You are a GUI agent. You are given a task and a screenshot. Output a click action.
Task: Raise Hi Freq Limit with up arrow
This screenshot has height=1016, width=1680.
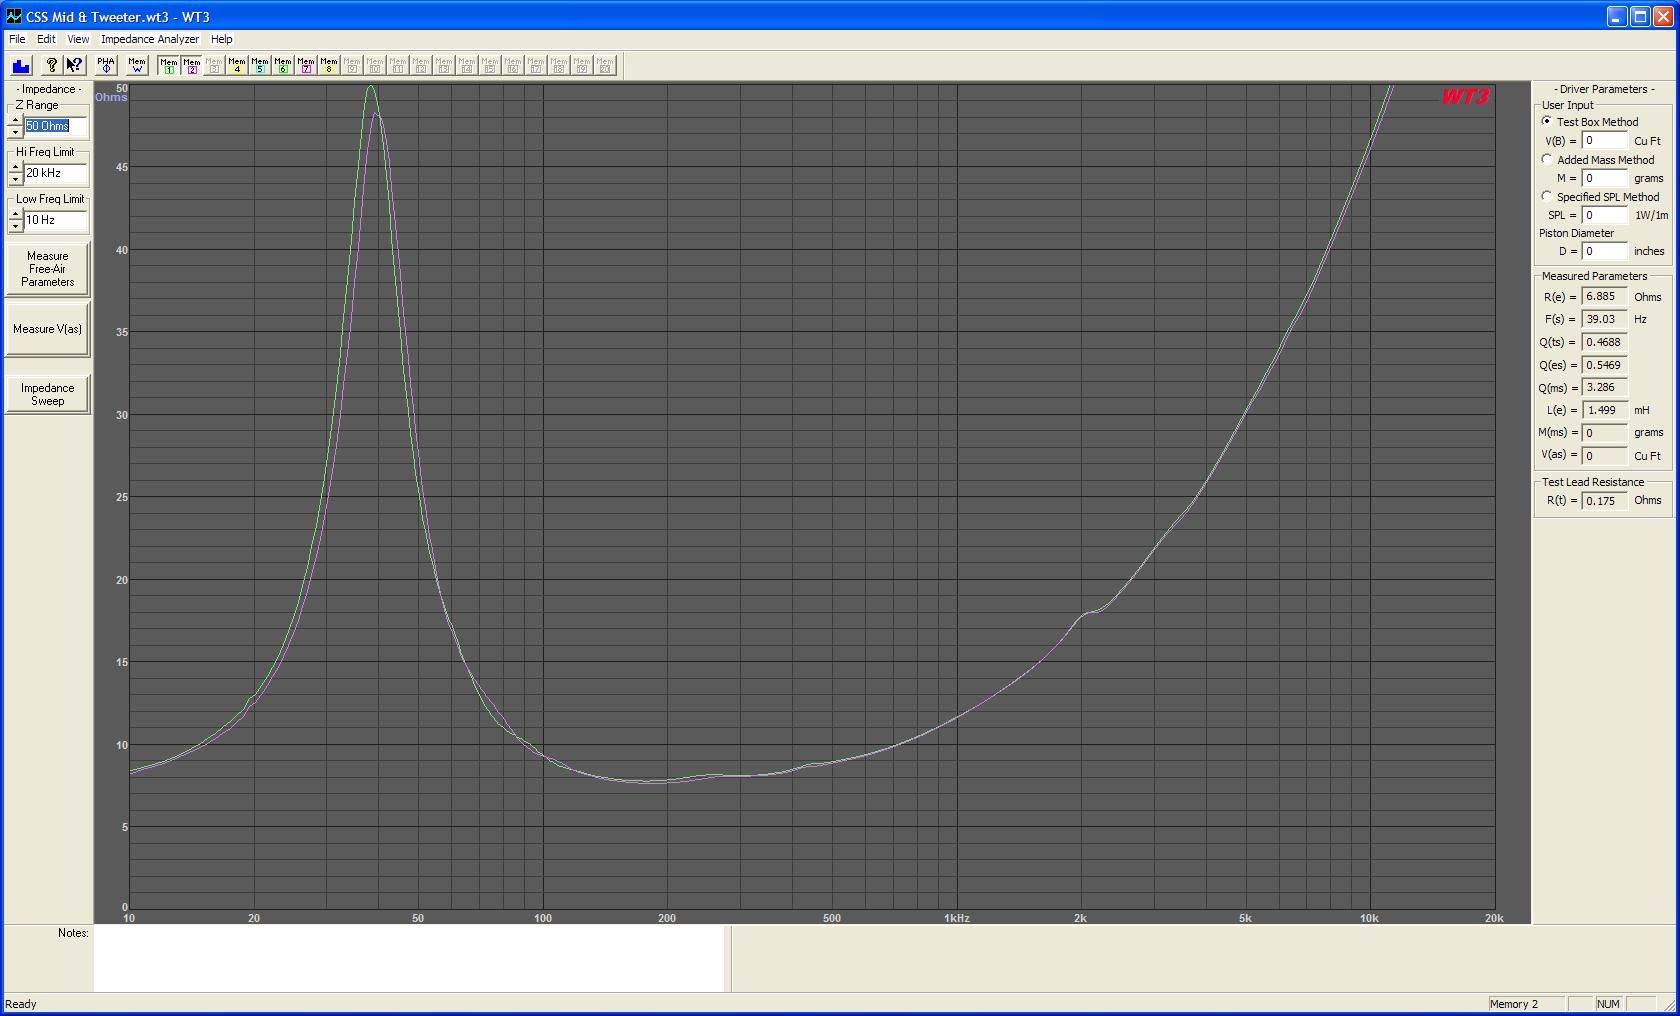point(15,168)
